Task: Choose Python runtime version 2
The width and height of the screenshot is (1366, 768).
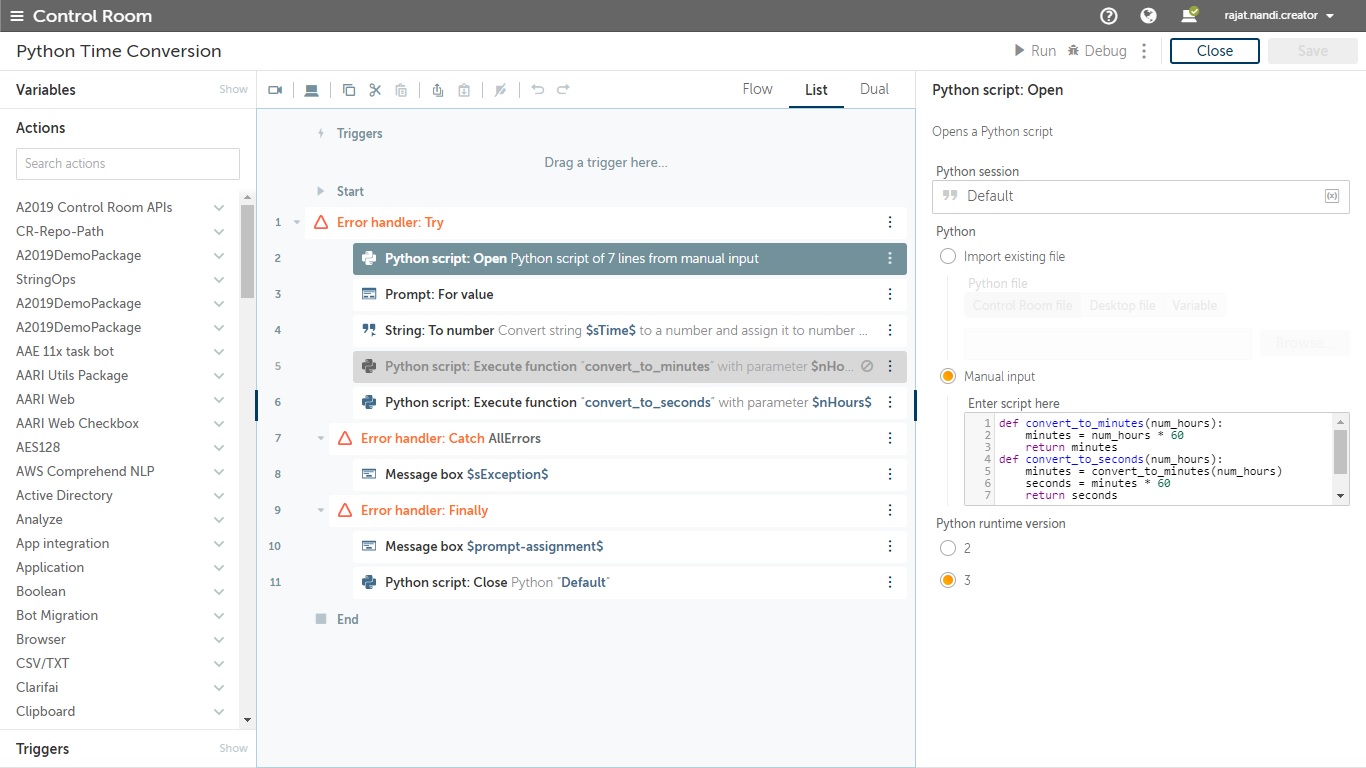Action: [948, 548]
